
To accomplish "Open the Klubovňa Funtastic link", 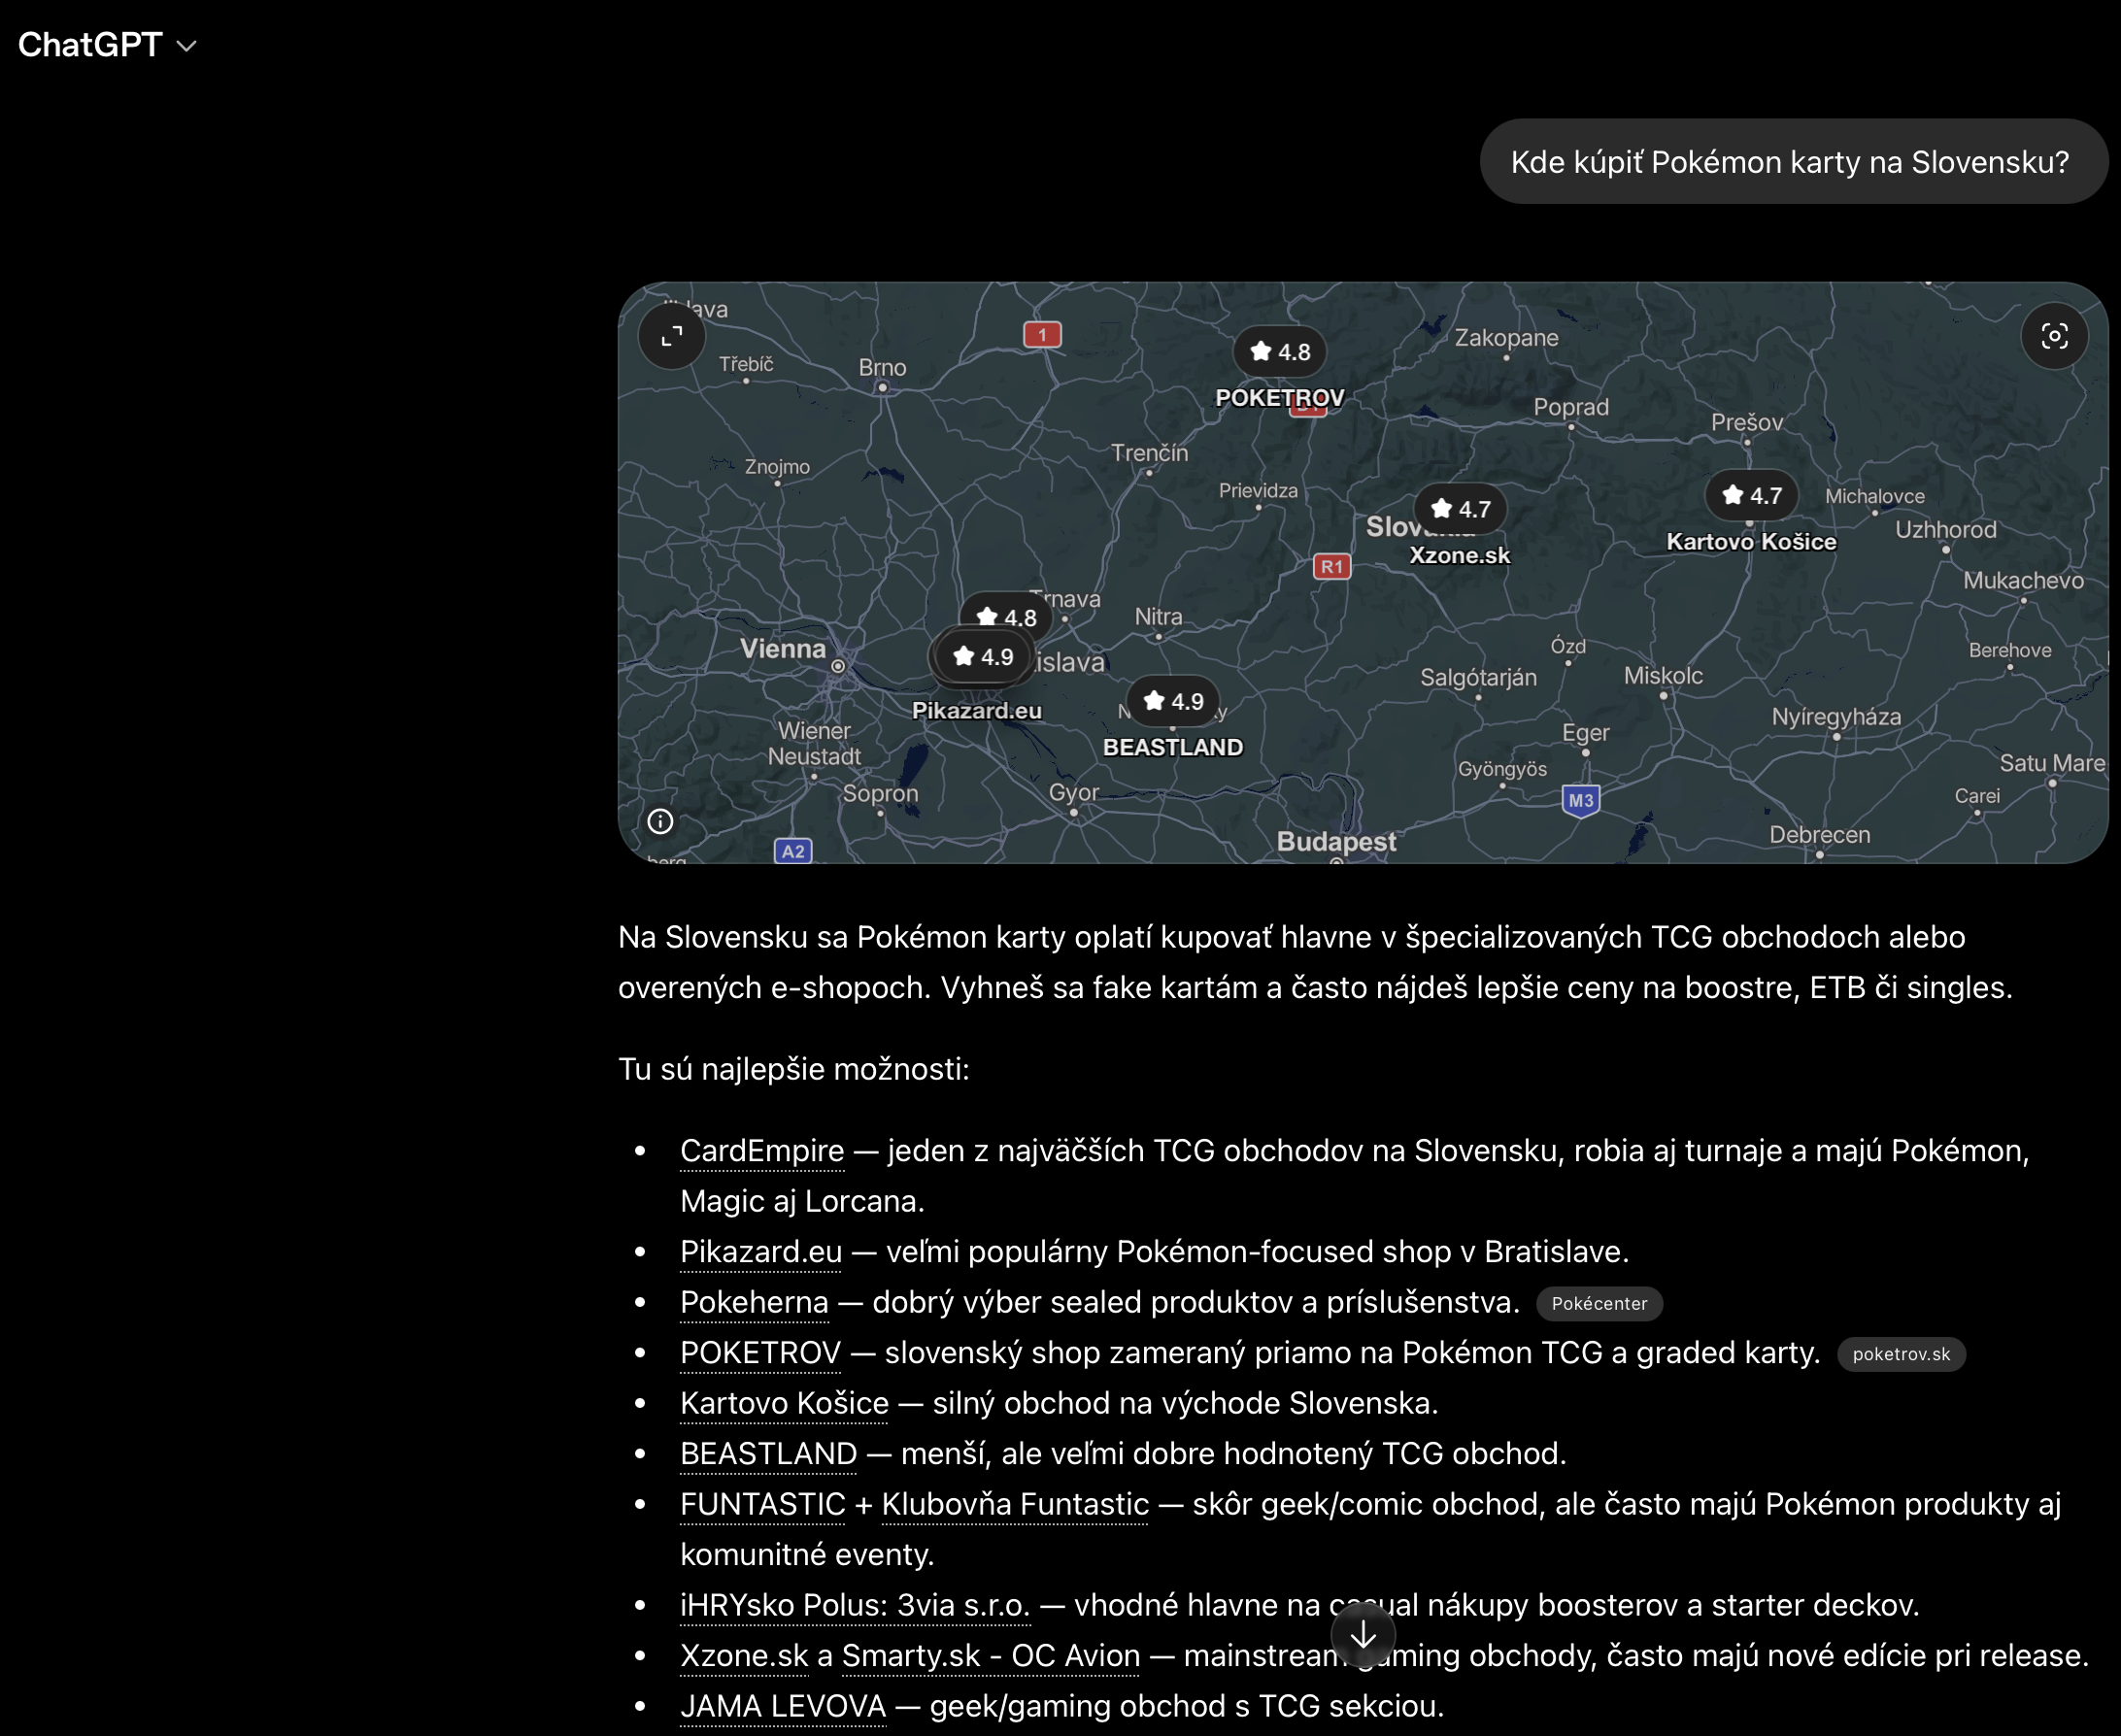I will (x=1015, y=1504).
